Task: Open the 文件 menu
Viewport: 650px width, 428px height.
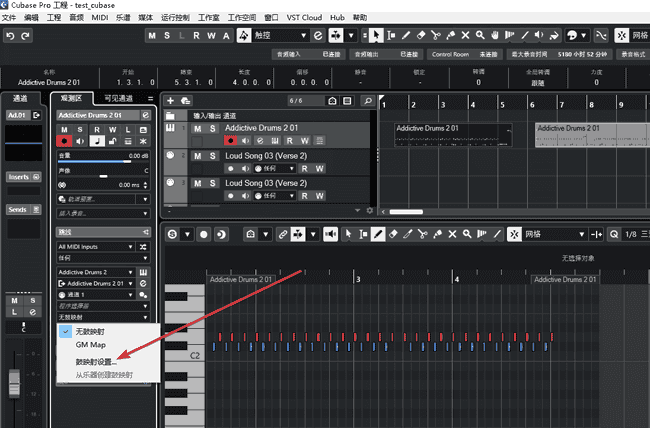Action: coord(9,17)
